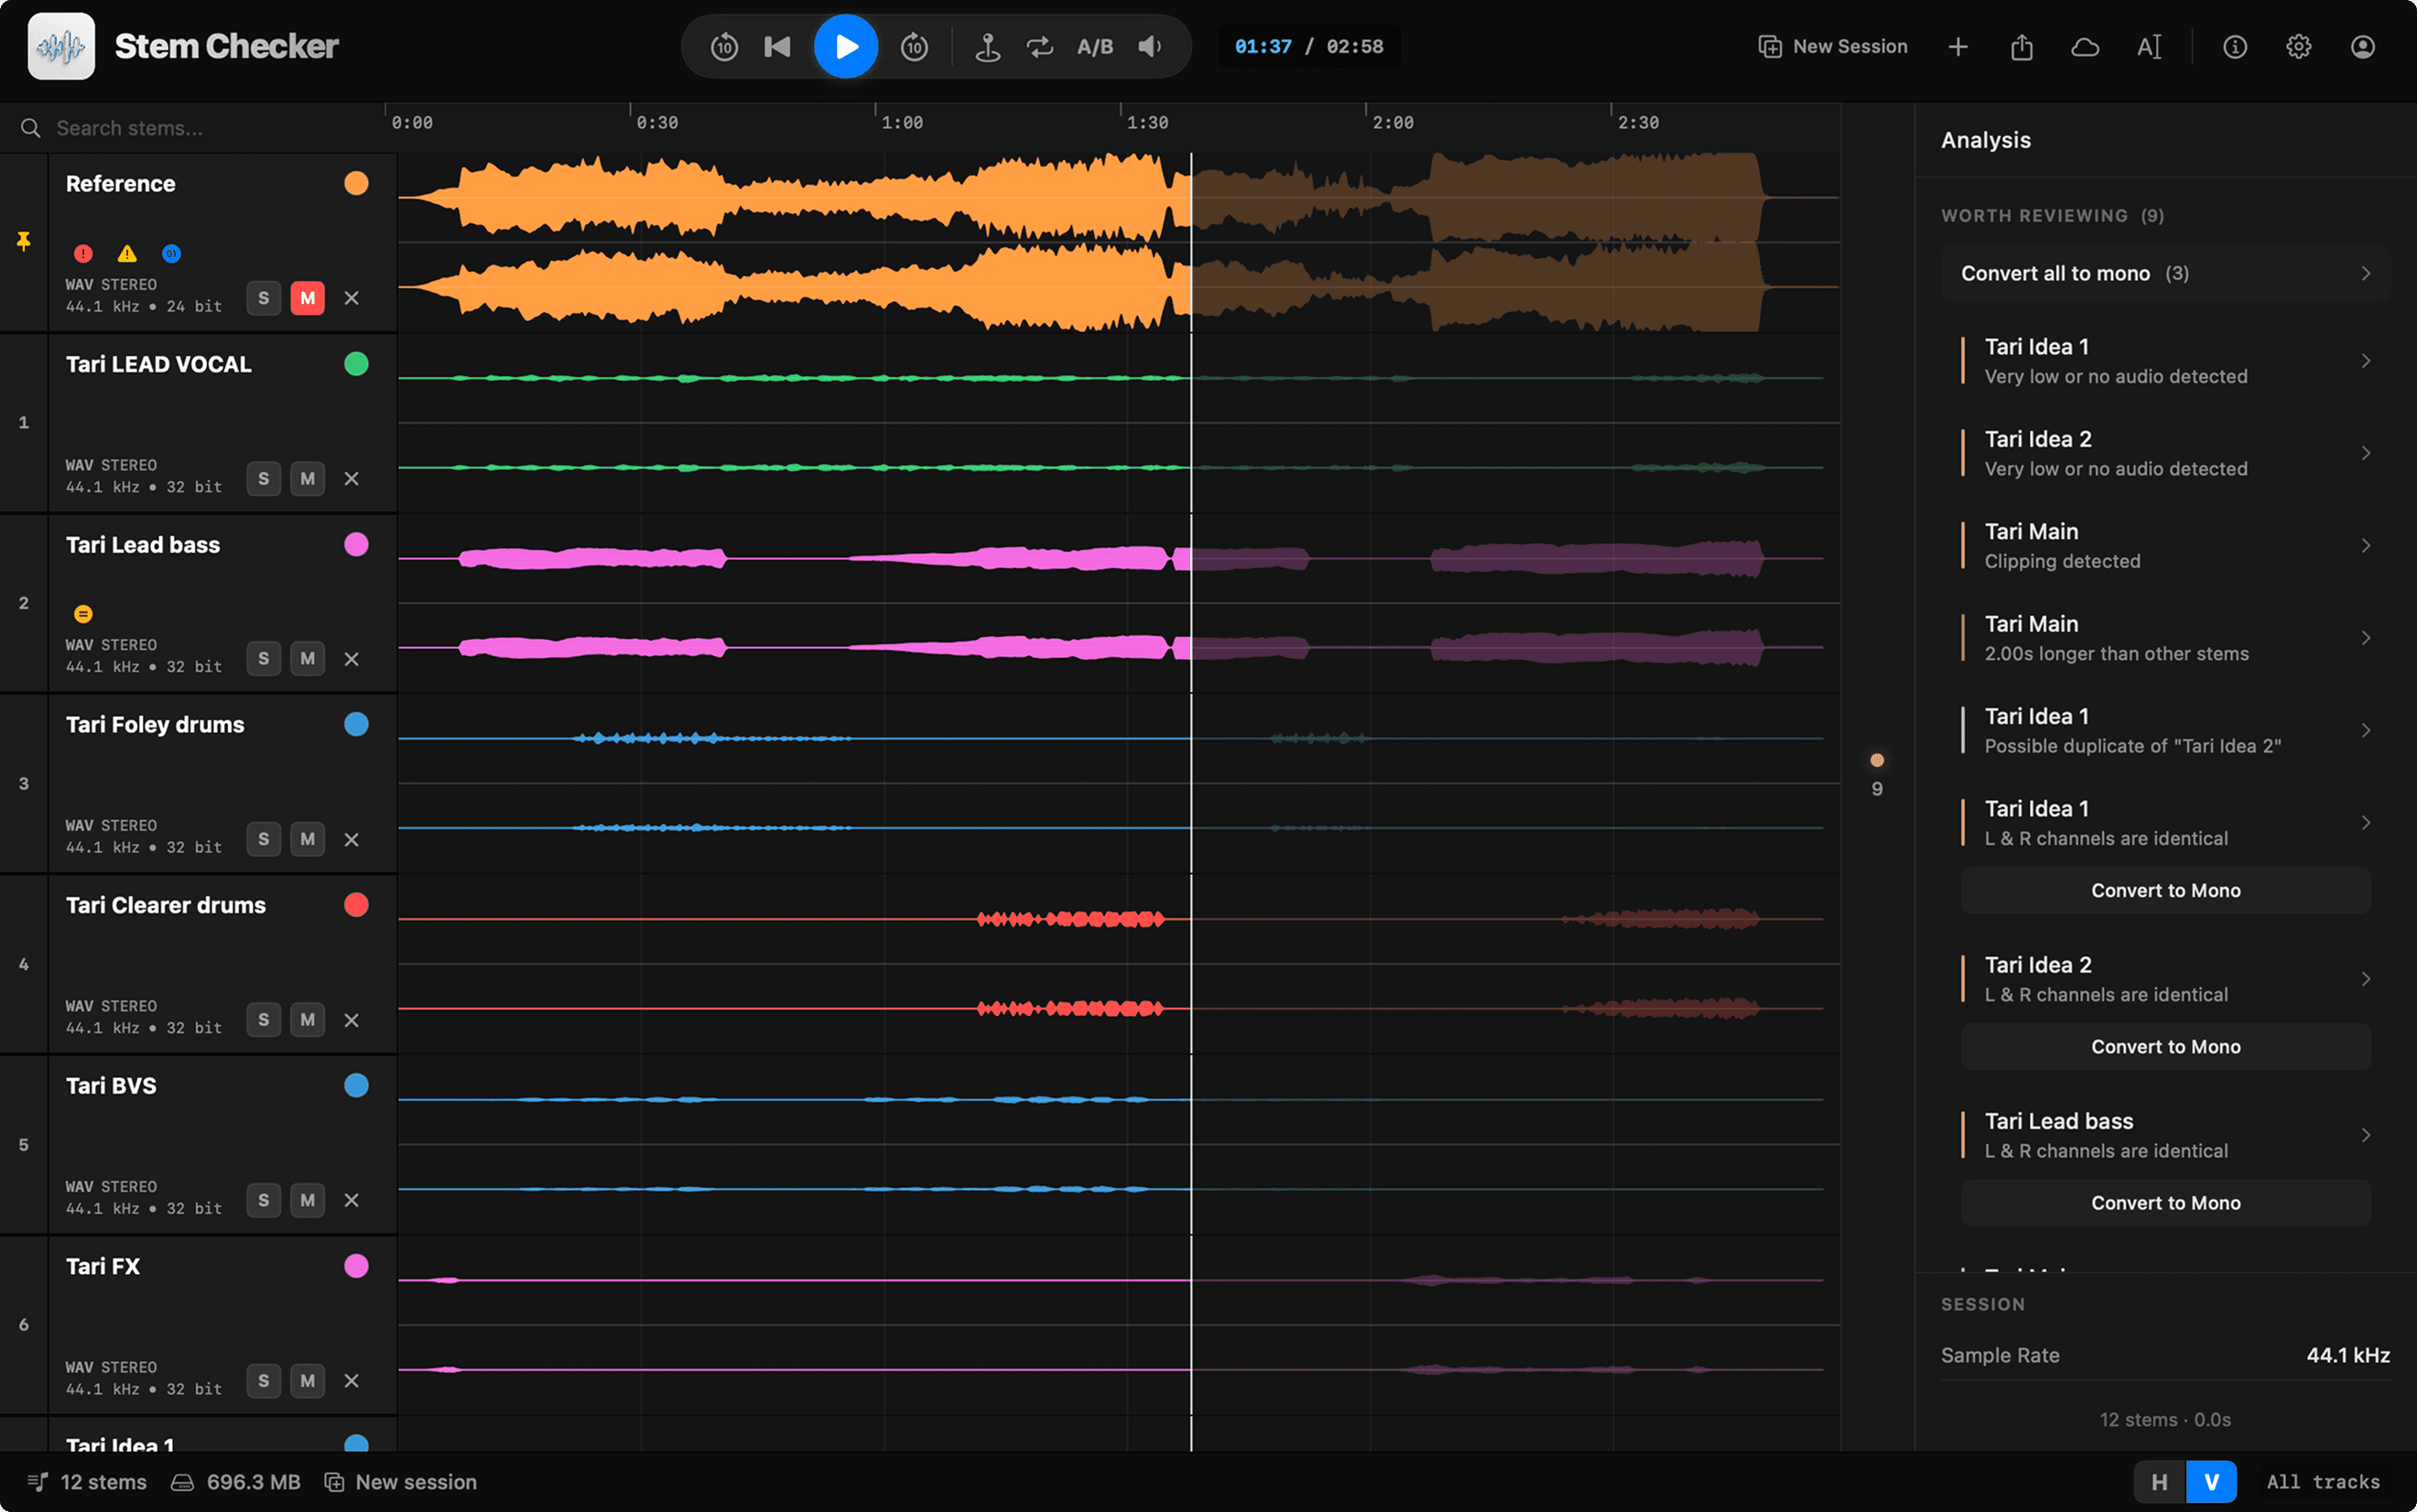Click the Search stems field
Screen dimensions: 2417x1512
pos(195,128)
